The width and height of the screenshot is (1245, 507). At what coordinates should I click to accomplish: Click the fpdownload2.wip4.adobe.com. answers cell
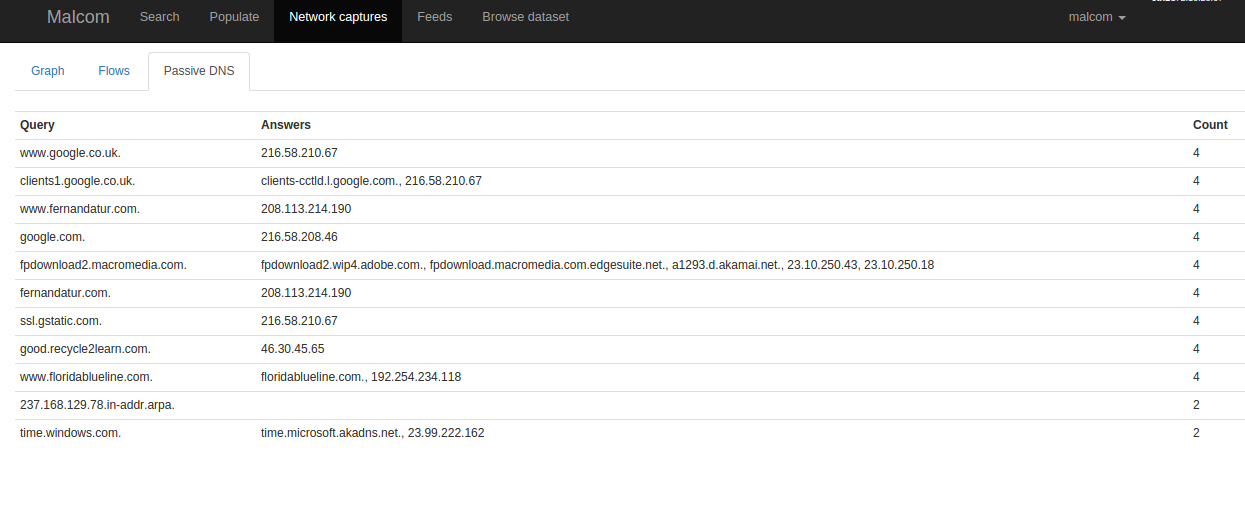click(x=597, y=265)
